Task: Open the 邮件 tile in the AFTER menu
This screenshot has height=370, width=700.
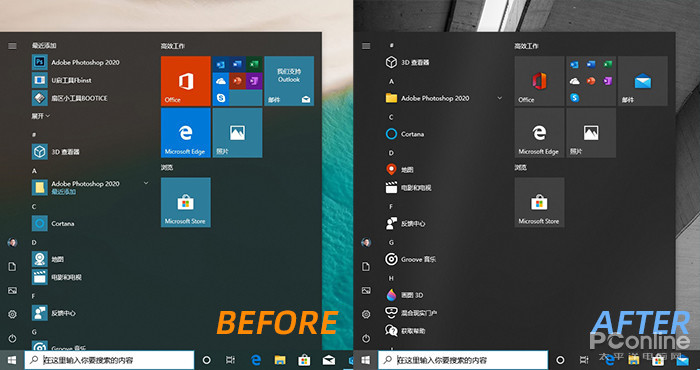Action: point(643,81)
